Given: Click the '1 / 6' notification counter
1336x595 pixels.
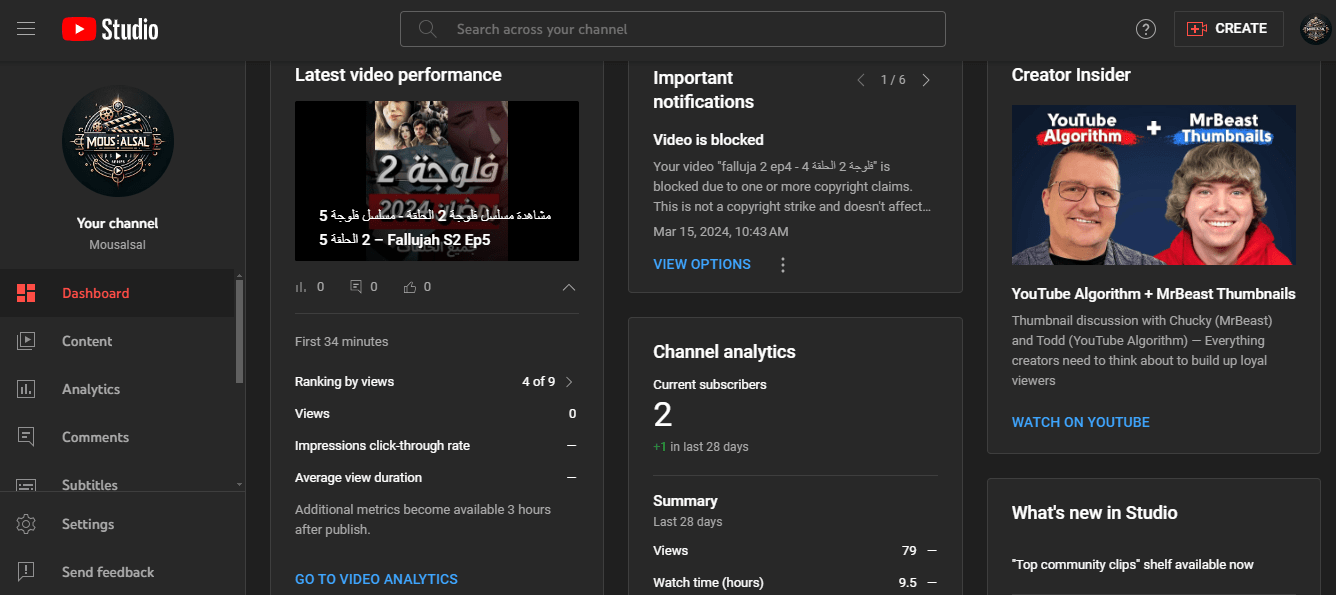Looking at the screenshot, I should pyautogui.click(x=893, y=80).
